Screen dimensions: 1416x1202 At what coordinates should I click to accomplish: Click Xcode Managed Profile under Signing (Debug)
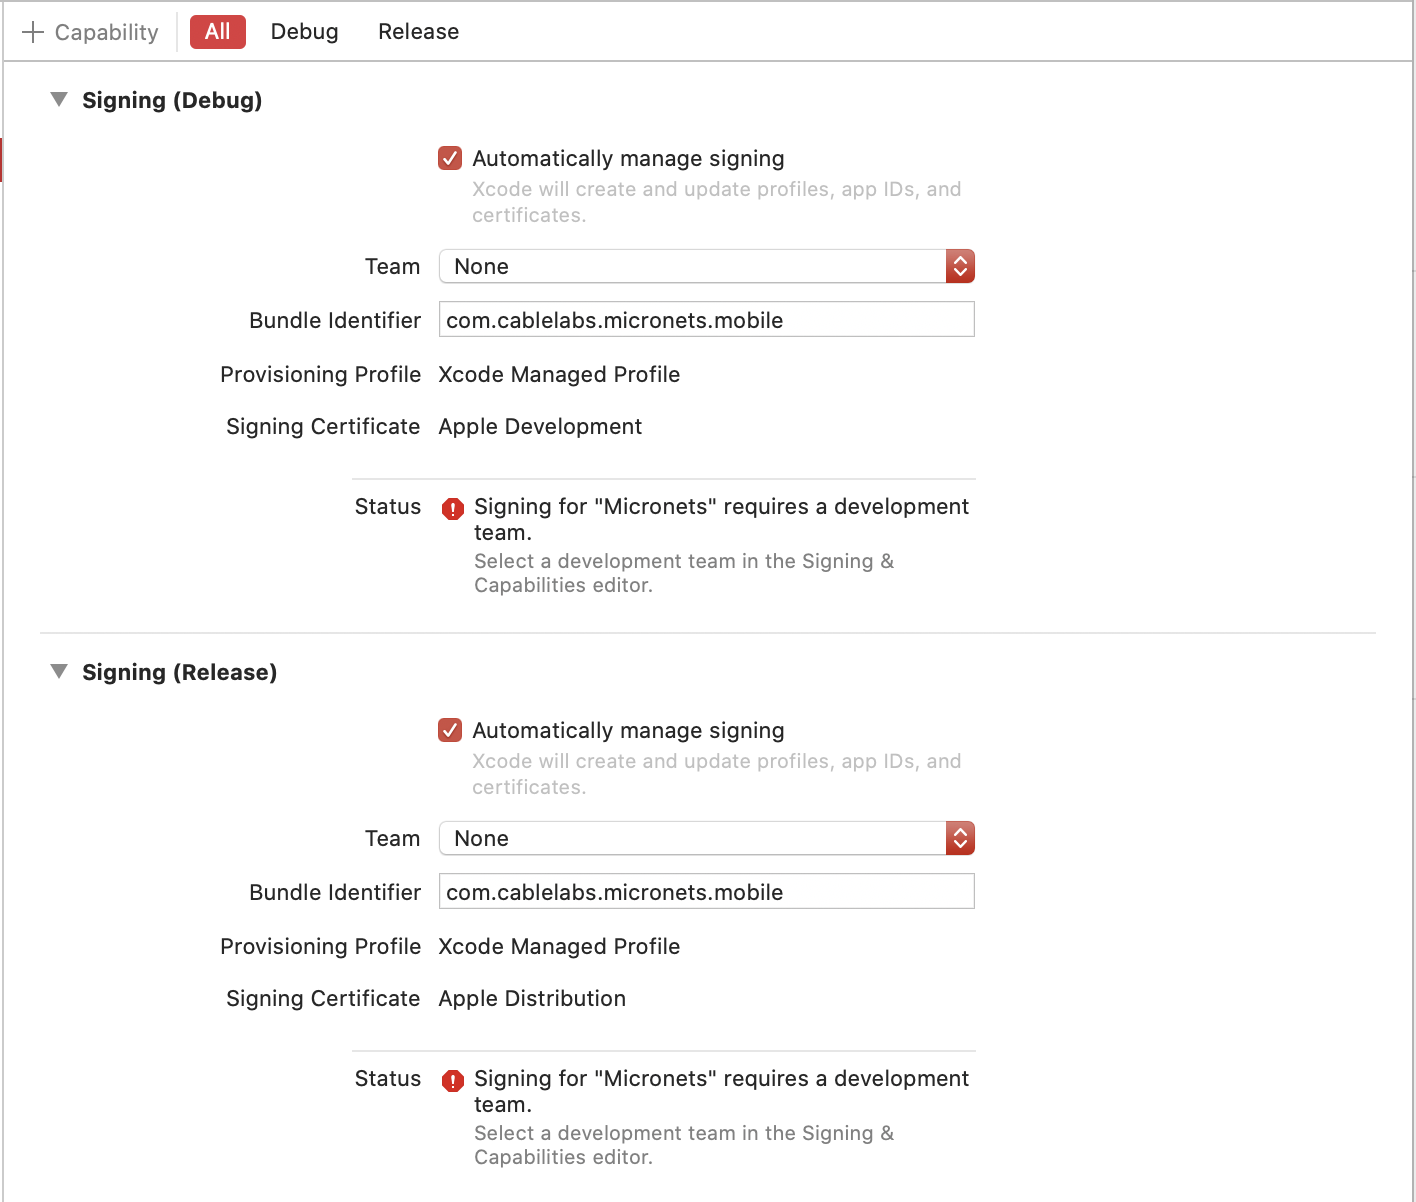559,374
